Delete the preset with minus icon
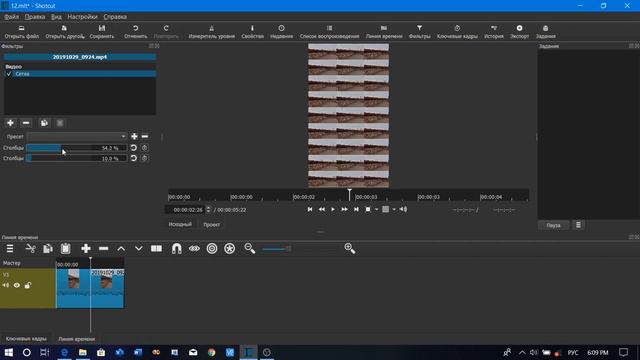This screenshot has height=360, width=640. (145, 136)
